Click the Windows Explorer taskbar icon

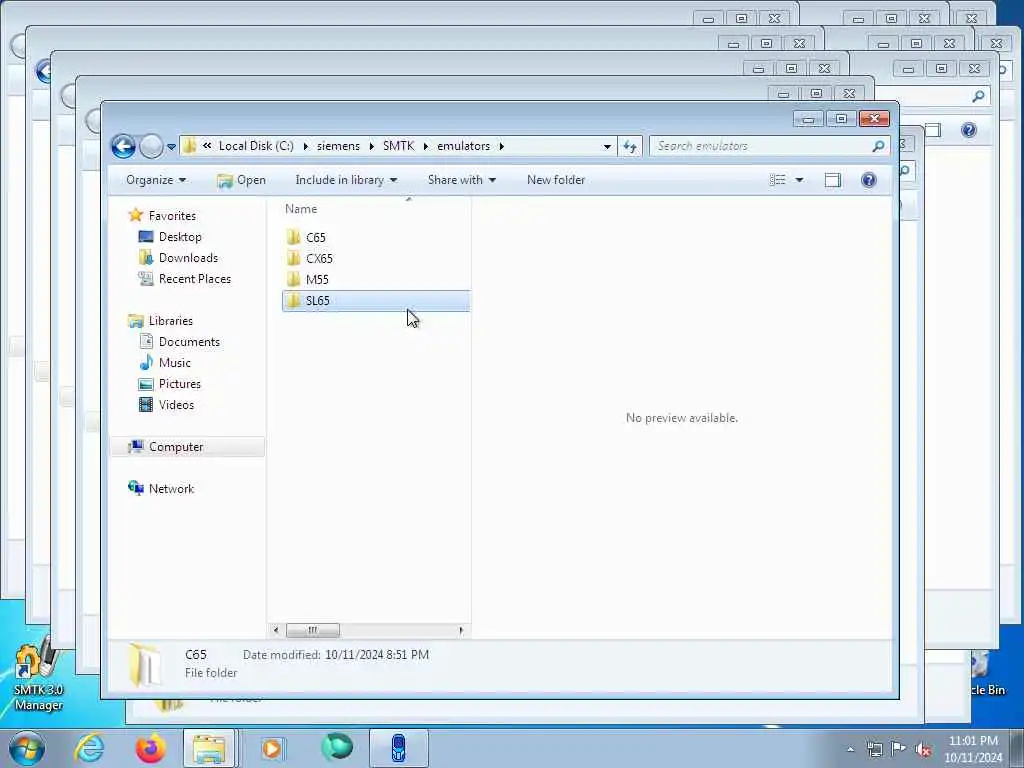(x=209, y=748)
